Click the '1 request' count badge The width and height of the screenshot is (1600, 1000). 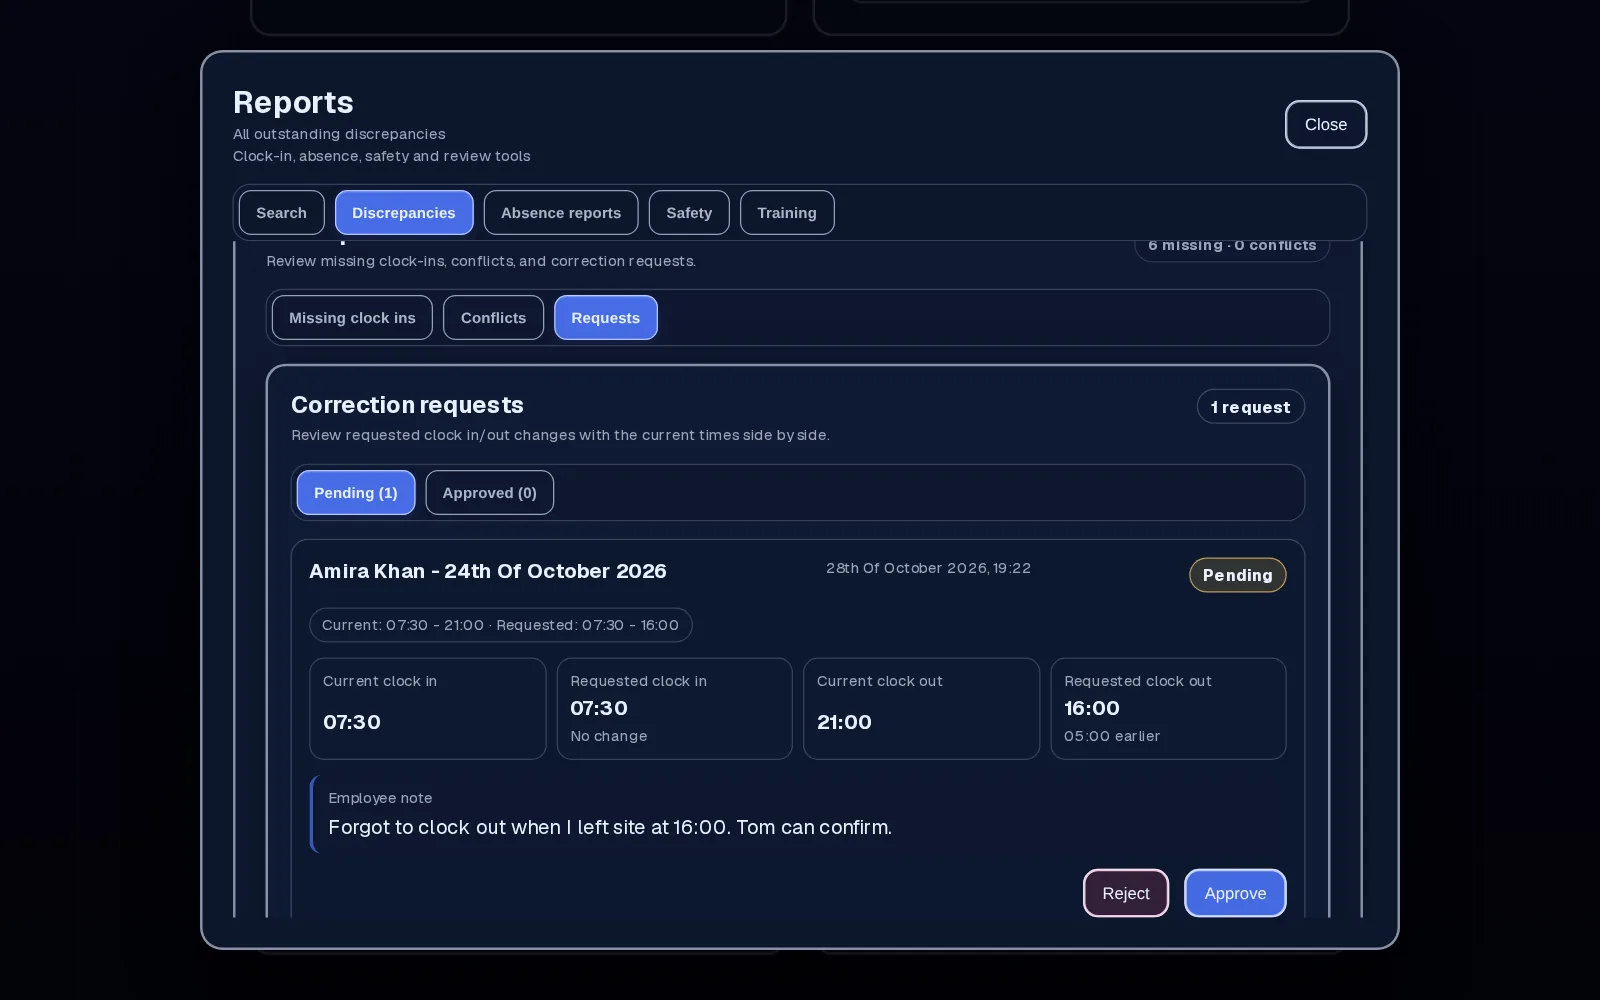1250,407
